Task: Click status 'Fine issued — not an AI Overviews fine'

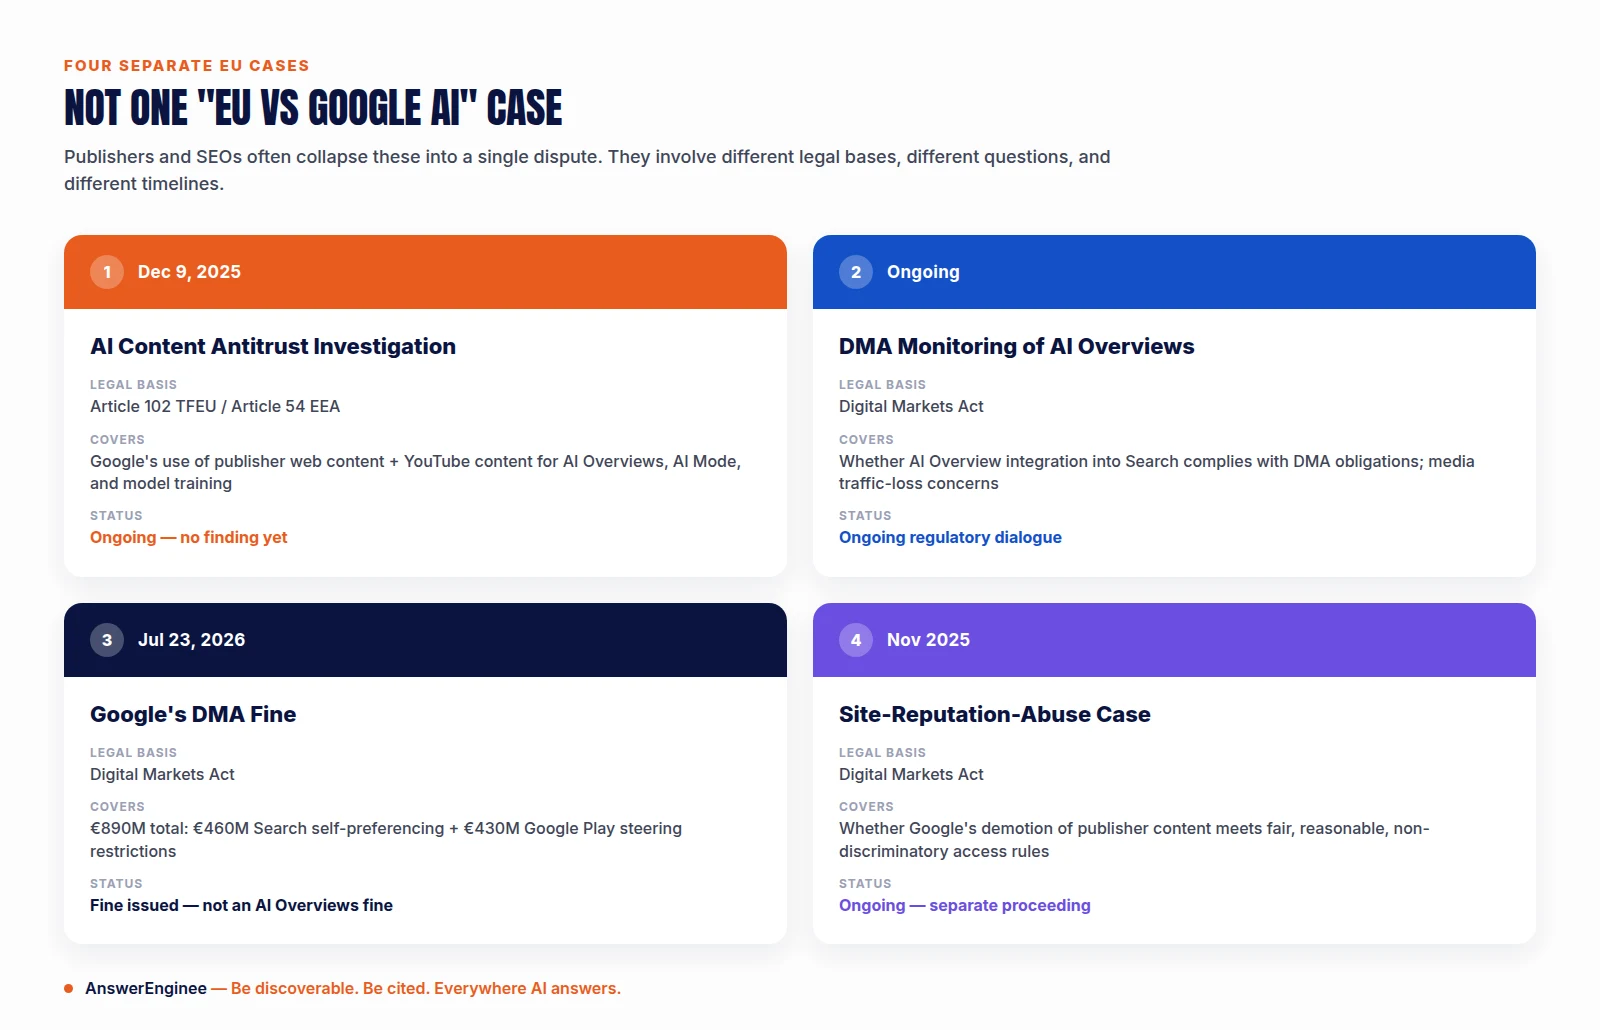Action: [241, 905]
